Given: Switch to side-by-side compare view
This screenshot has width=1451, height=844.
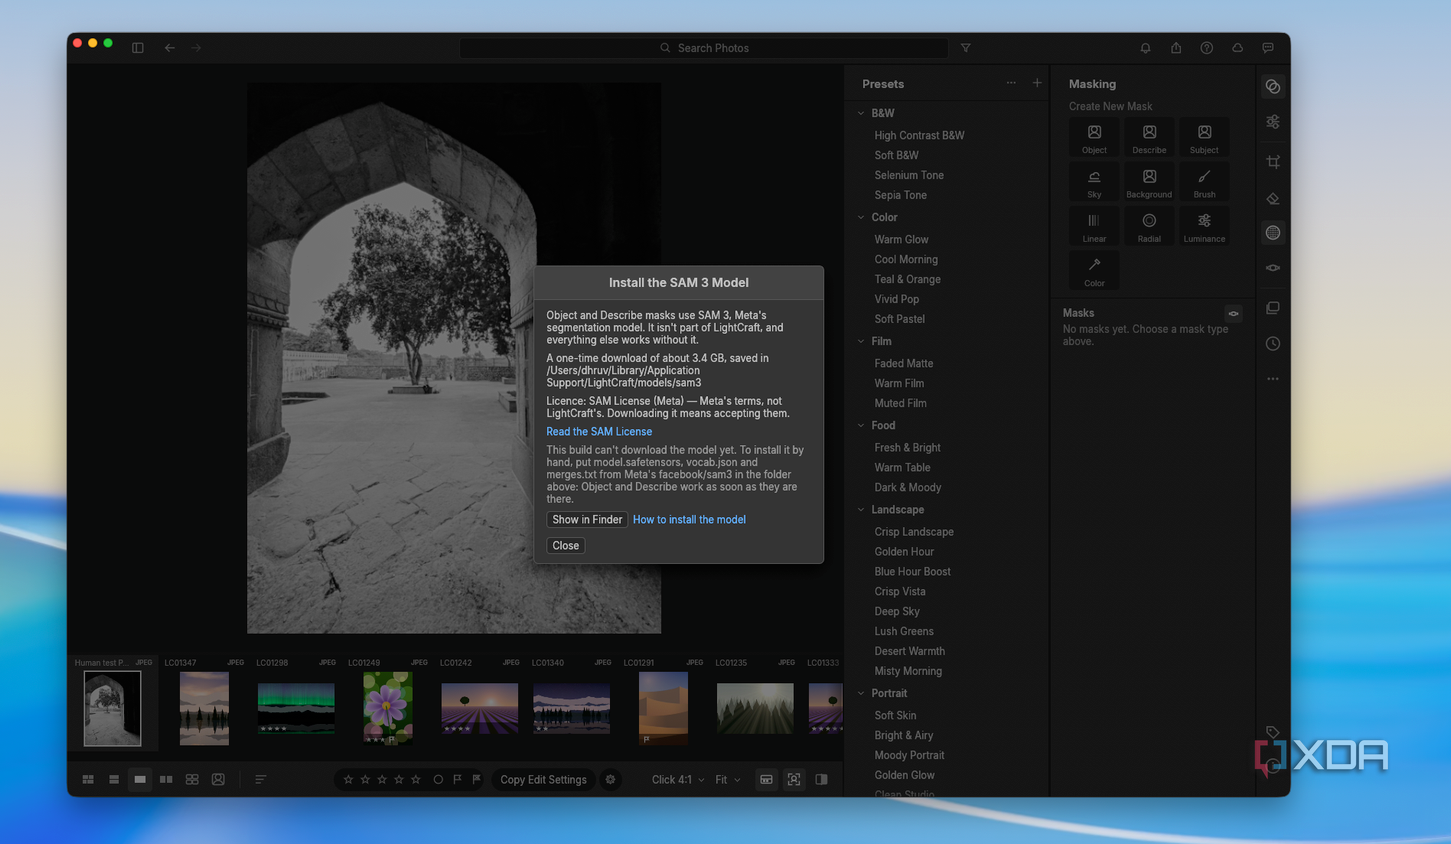Looking at the screenshot, I should 166,779.
